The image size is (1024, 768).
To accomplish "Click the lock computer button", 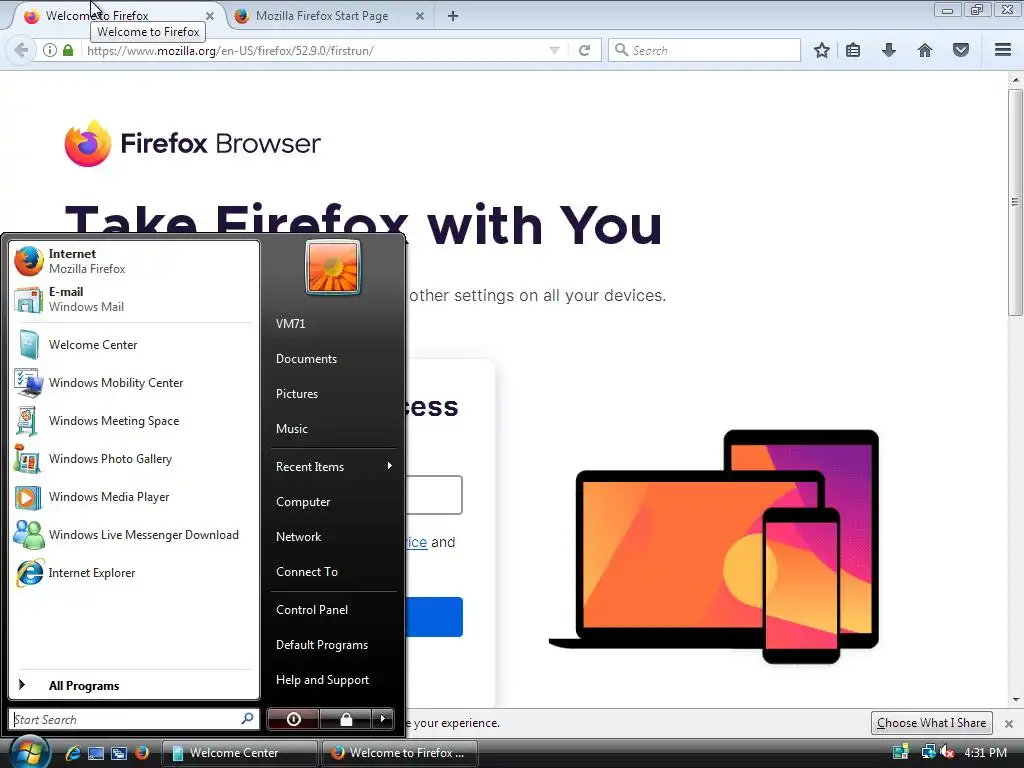I will (x=345, y=719).
